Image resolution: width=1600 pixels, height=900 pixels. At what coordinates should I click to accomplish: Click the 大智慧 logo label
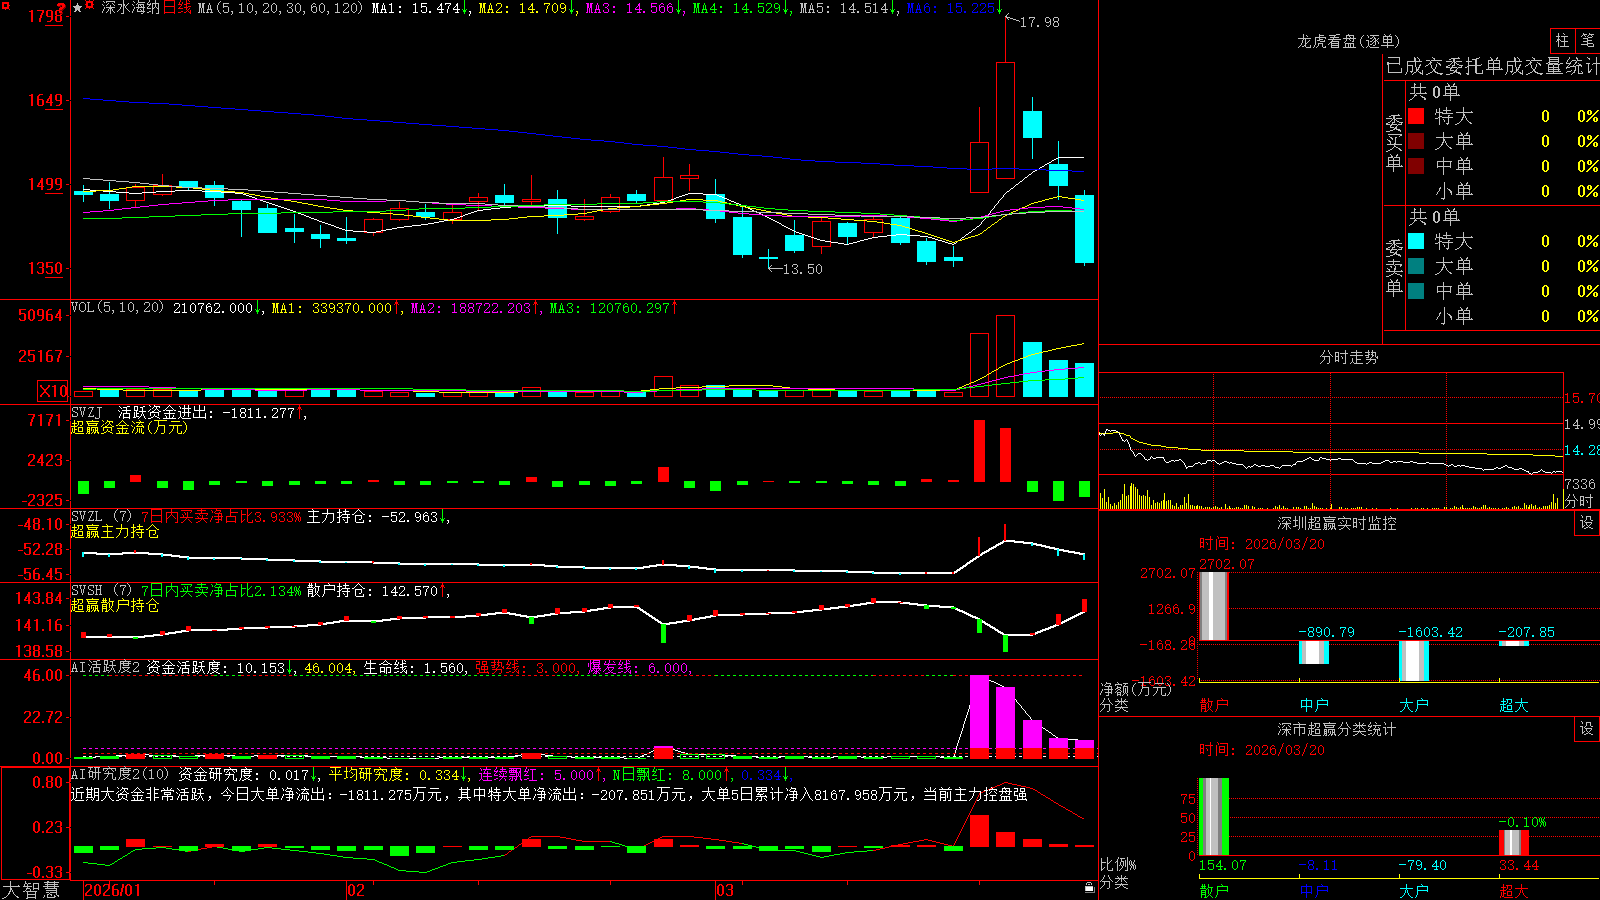31,890
